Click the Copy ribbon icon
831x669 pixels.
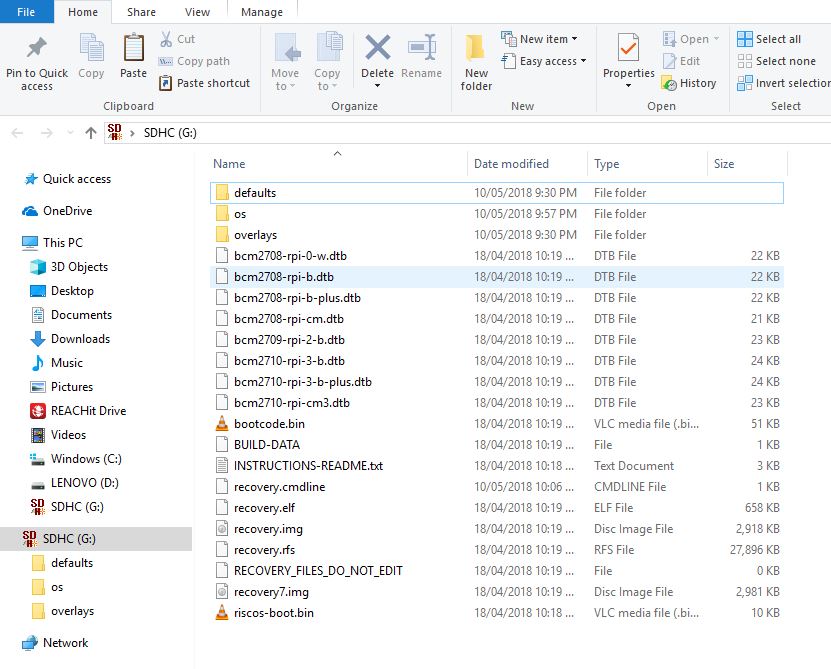tap(91, 48)
